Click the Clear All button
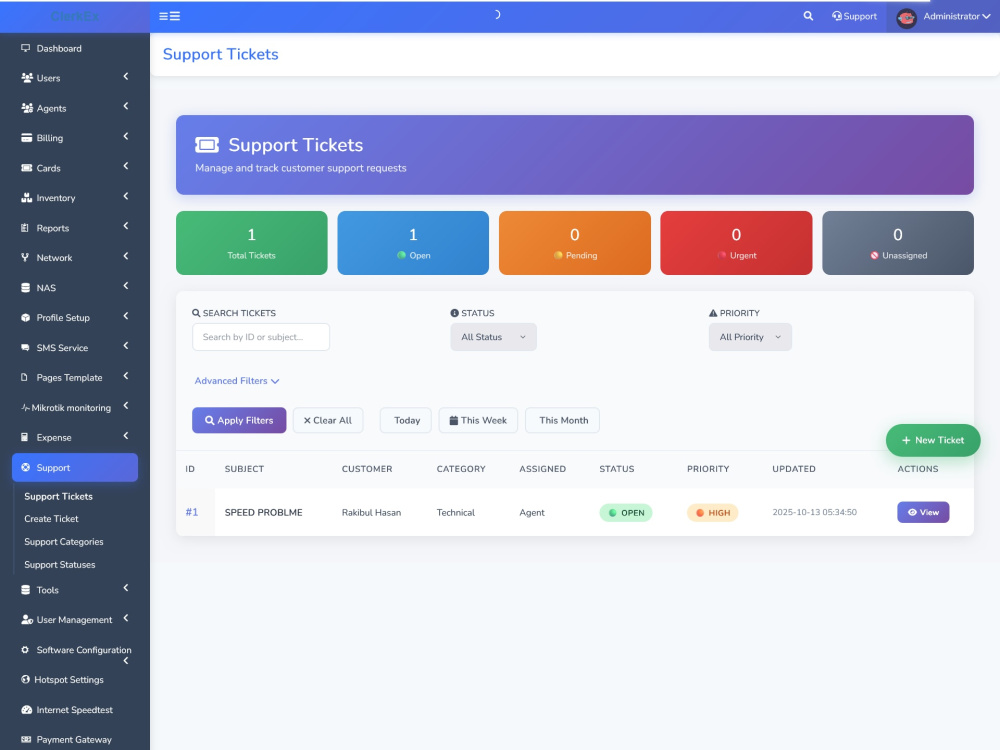Viewport: 1000px width, 750px height. click(328, 420)
